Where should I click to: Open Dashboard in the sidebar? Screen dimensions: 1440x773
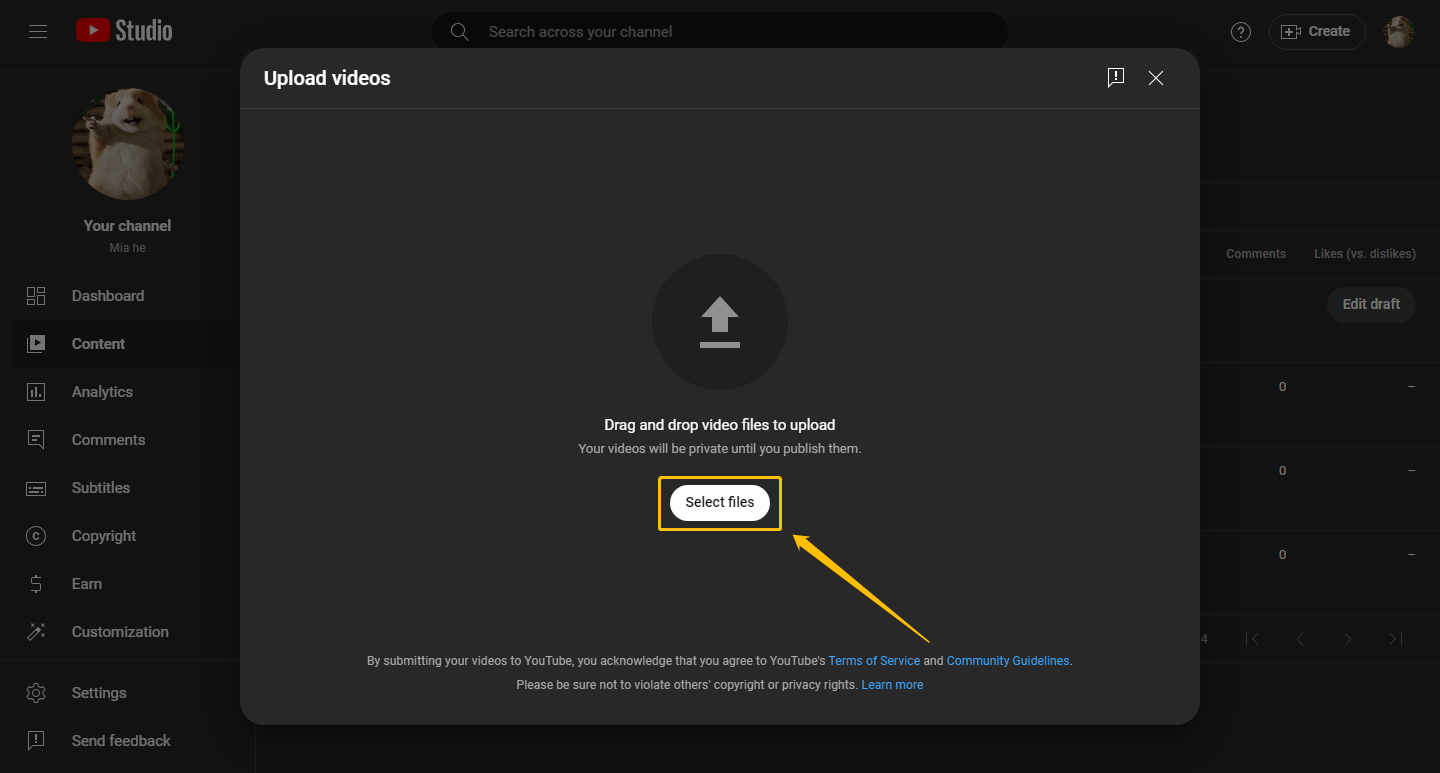tap(108, 296)
